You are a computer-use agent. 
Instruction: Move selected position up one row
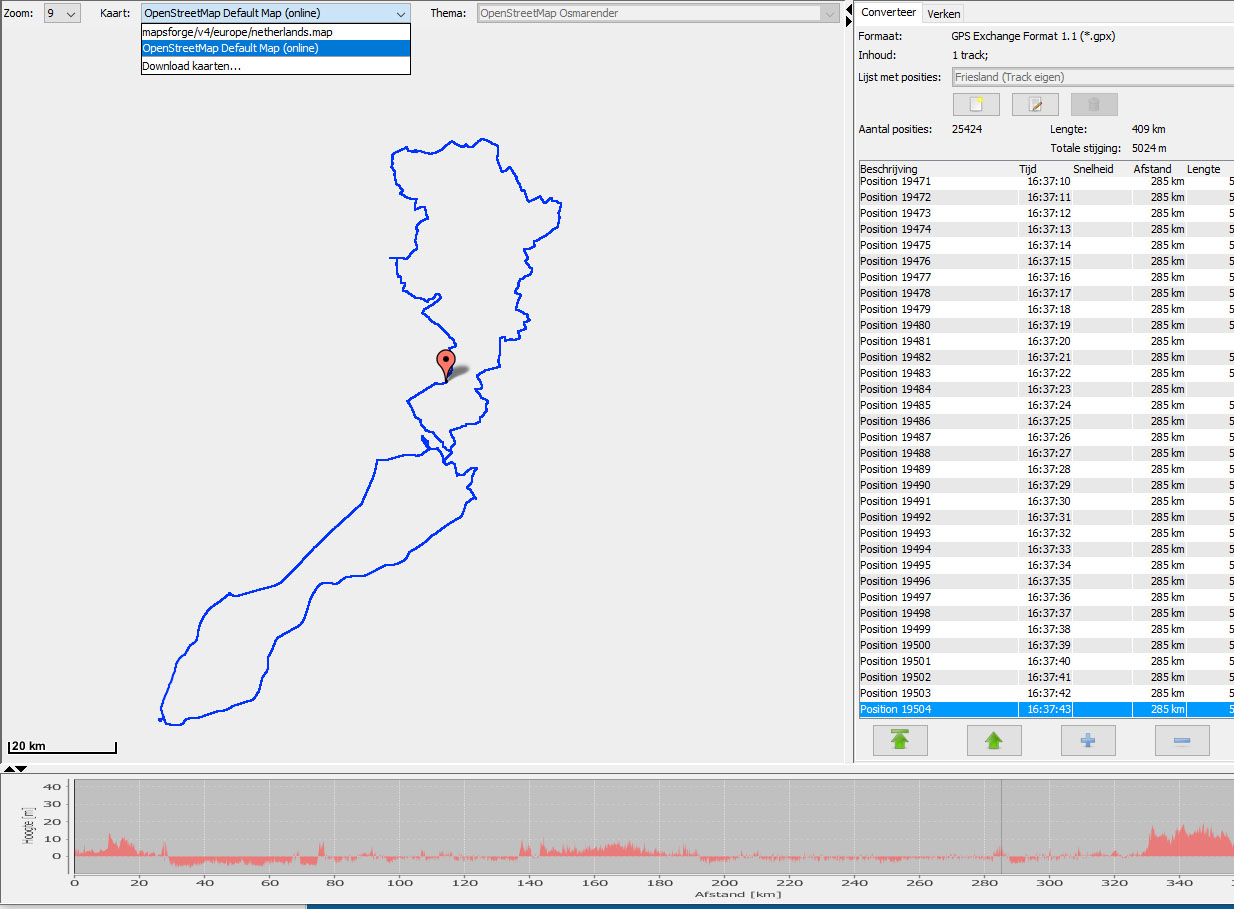tap(993, 740)
